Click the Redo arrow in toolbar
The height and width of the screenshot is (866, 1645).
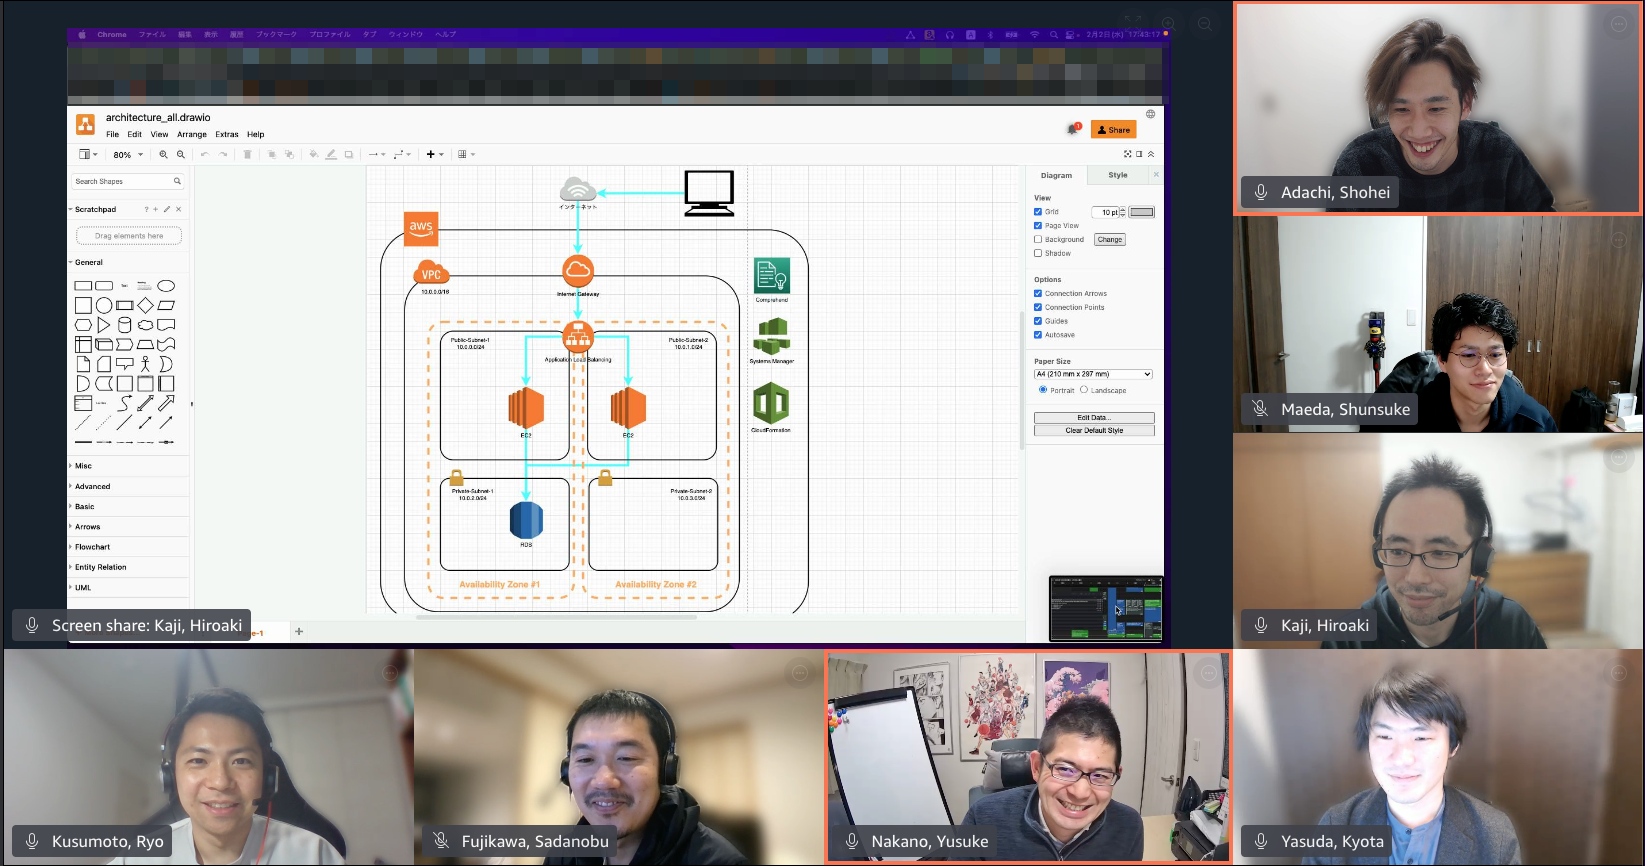coord(223,154)
